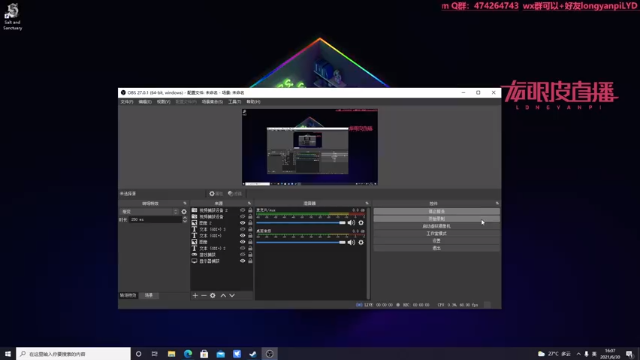Open Salt and Sanctuary desktop shortcut
The image size is (640, 360).
pos(13,16)
